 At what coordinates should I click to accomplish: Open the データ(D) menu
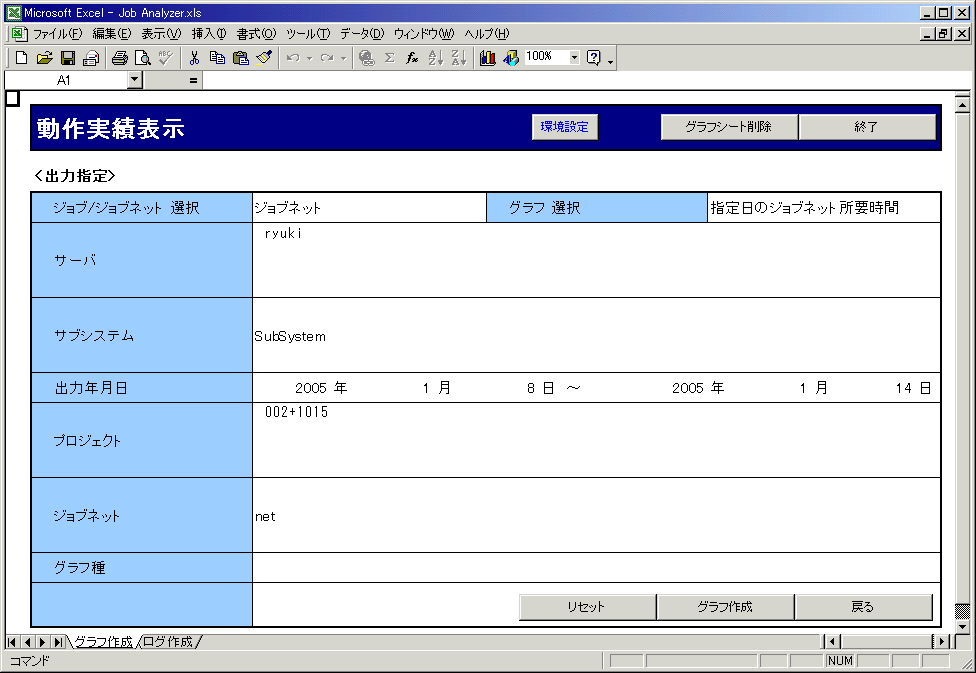tap(362, 34)
